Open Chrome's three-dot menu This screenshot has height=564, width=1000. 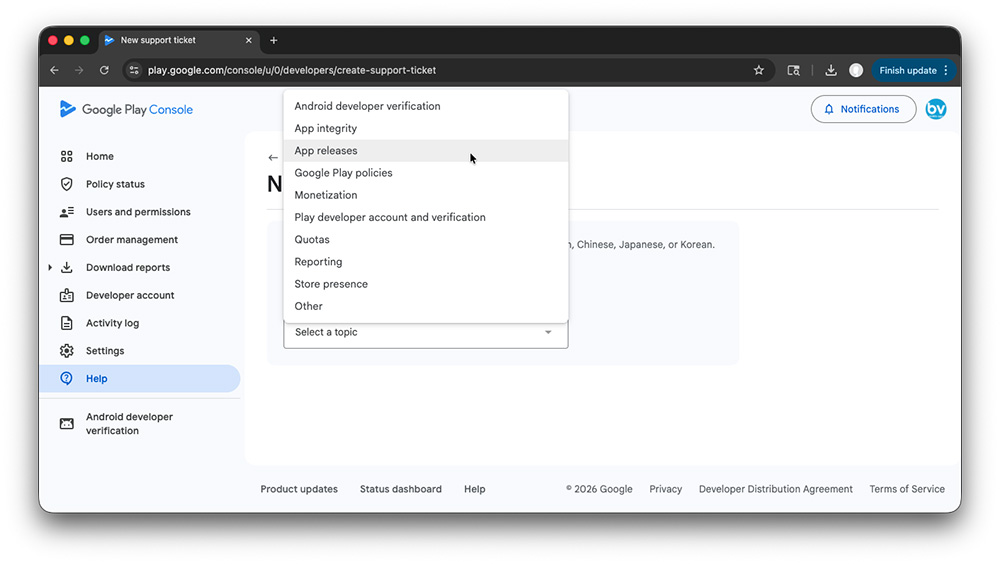[946, 70]
